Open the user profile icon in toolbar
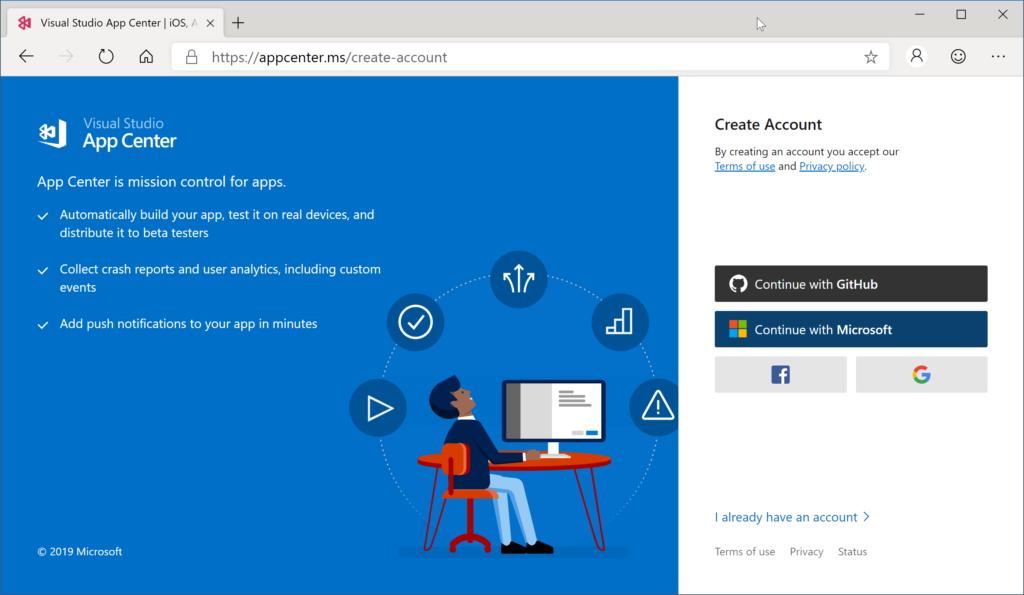 click(916, 57)
